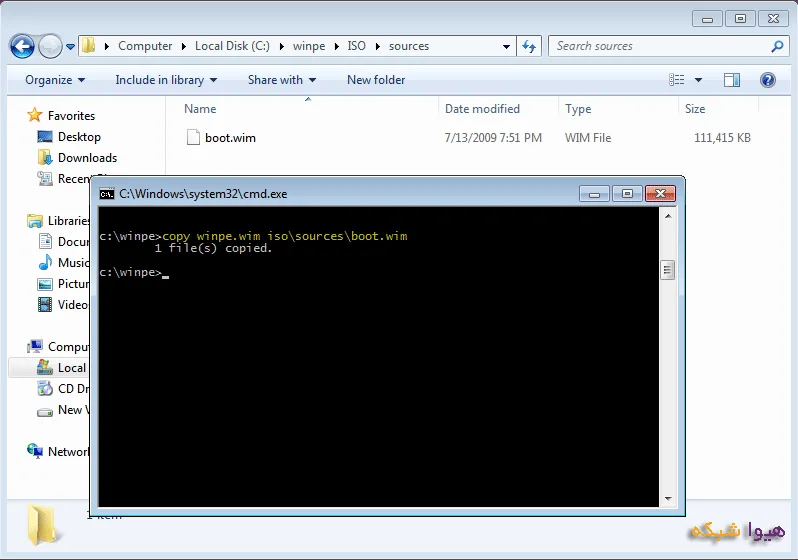
Task: Click the New Volume drive icon
Action: 45,411
